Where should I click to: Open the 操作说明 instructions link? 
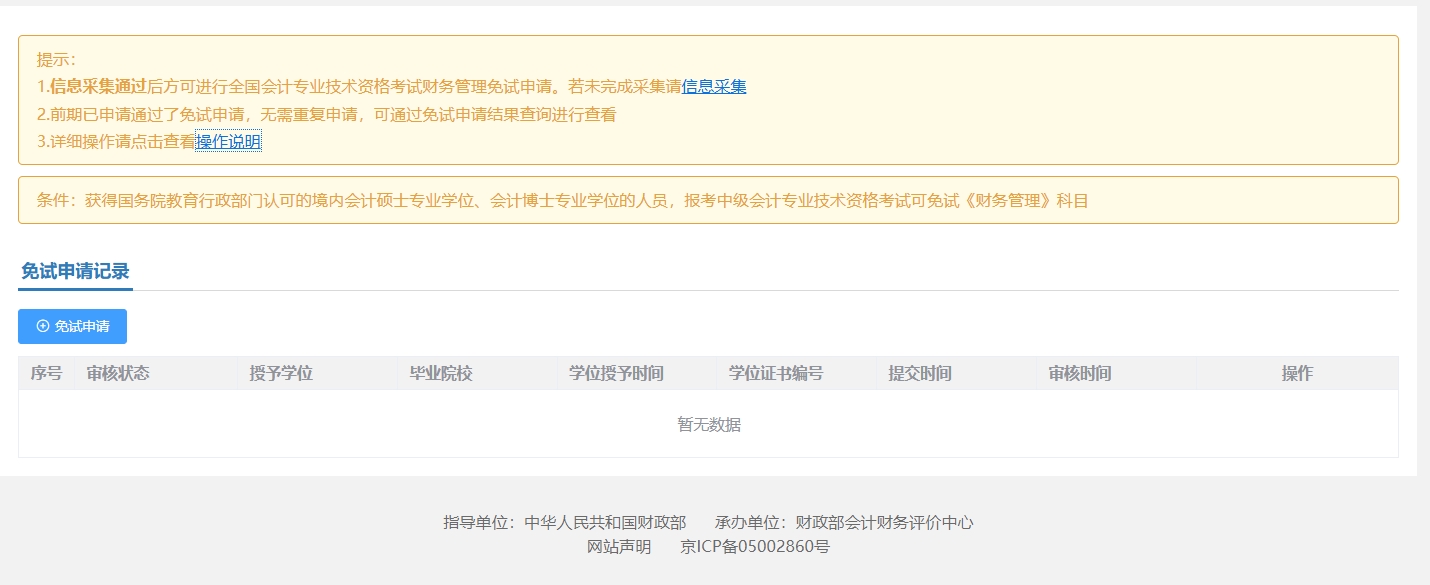(228, 142)
